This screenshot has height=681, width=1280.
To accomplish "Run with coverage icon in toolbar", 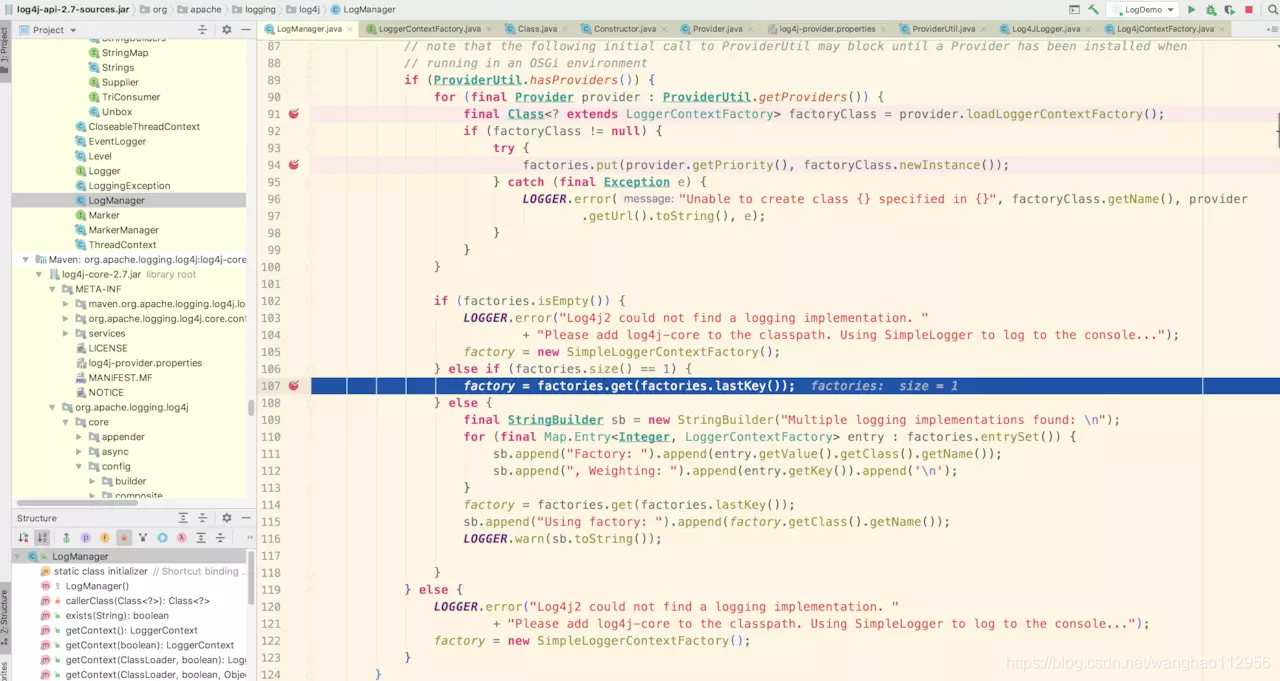I will click(x=1229, y=9).
